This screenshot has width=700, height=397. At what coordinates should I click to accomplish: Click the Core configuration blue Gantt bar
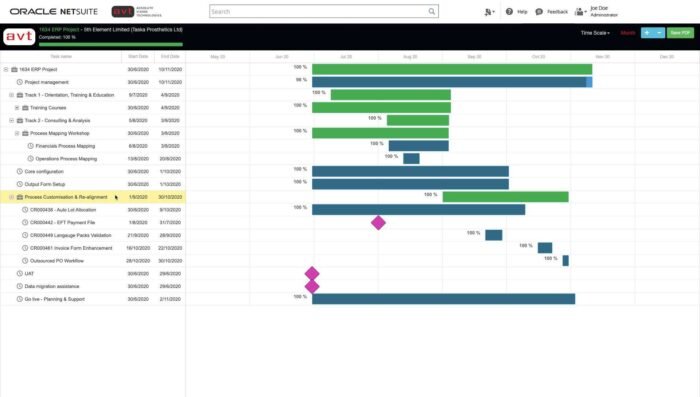(410, 171)
